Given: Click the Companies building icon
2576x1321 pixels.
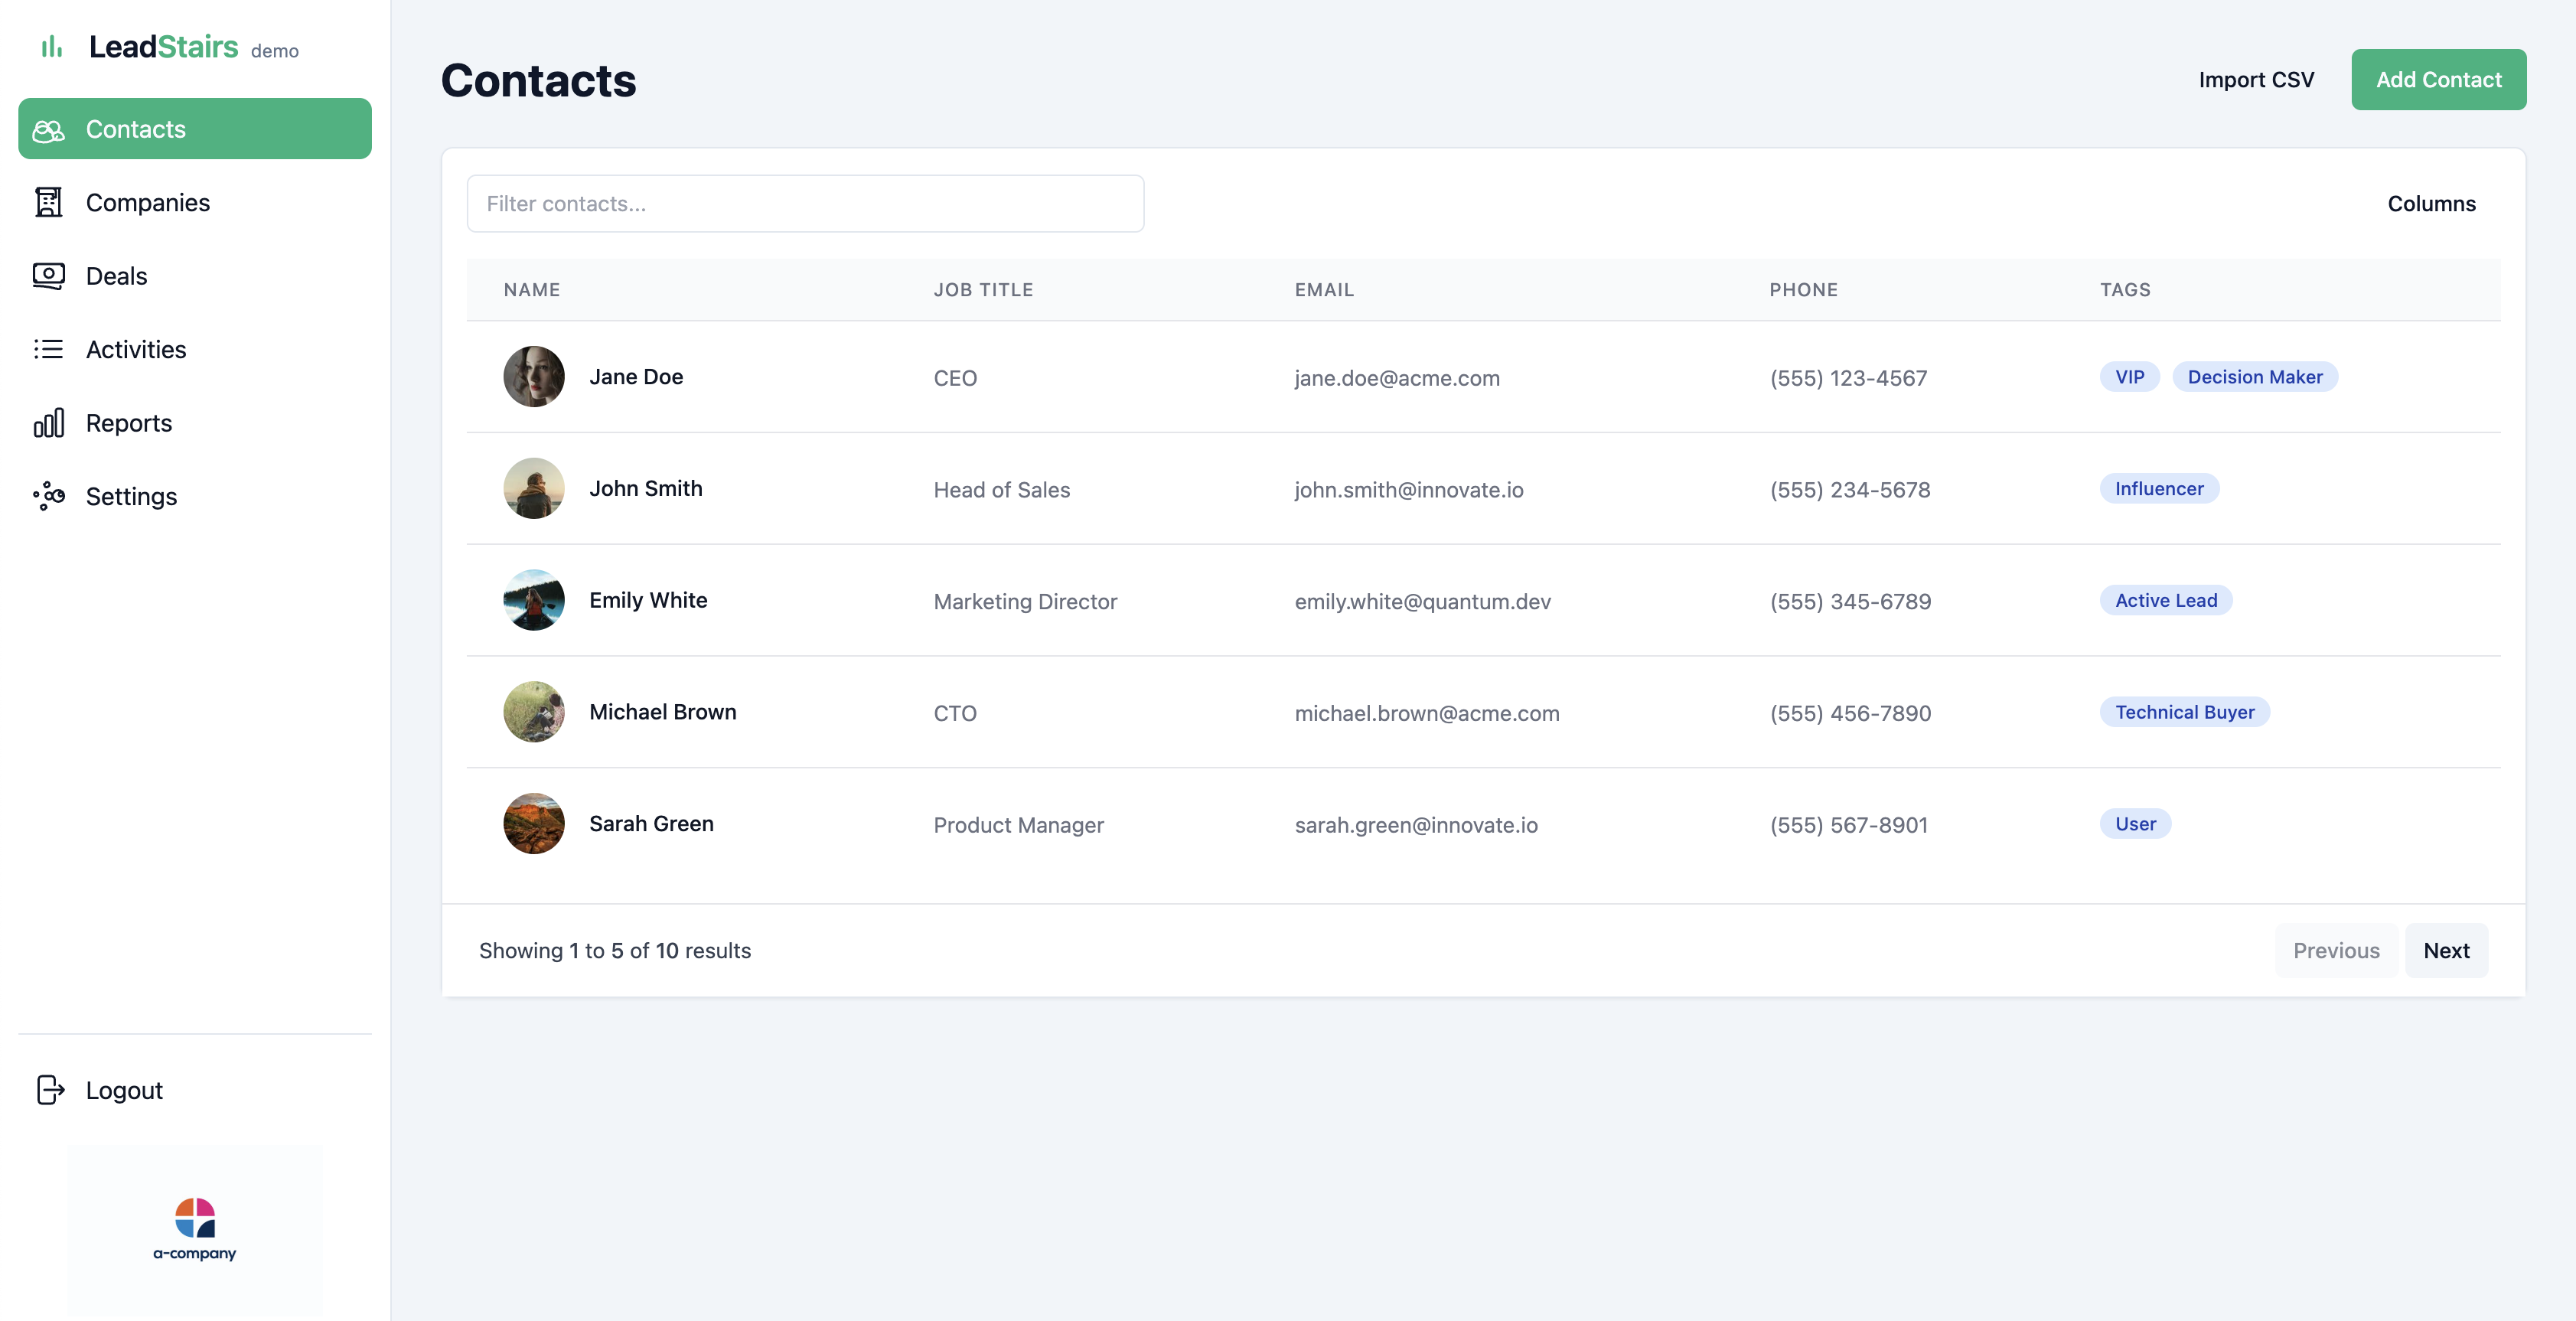Looking at the screenshot, I should tap(48, 202).
